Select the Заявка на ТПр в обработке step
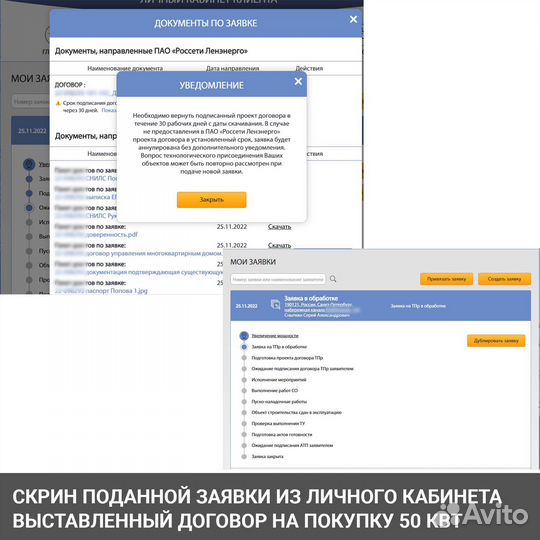This screenshot has height=540, width=540. tap(279, 347)
